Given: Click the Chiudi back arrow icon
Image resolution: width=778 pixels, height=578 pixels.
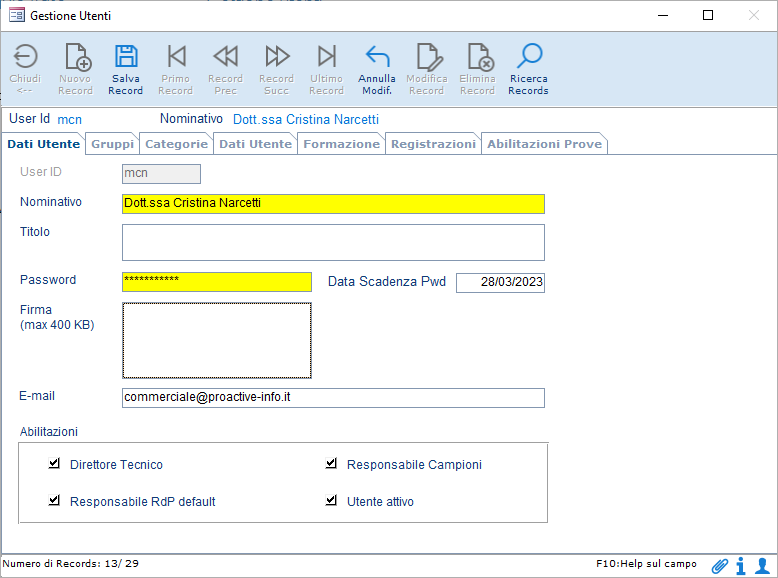Looking at the screenshot, I should click(25, 56).
